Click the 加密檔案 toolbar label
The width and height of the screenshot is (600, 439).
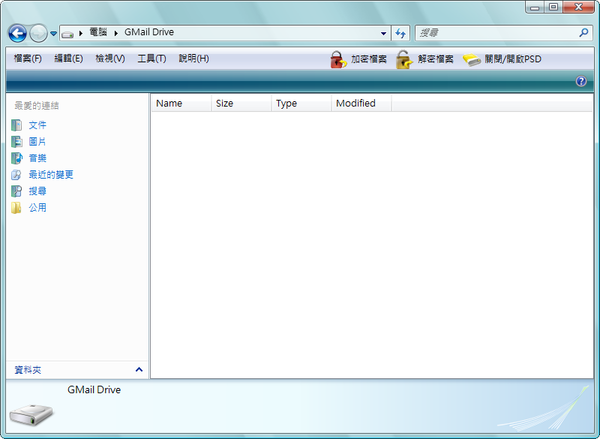coord(369,59)
